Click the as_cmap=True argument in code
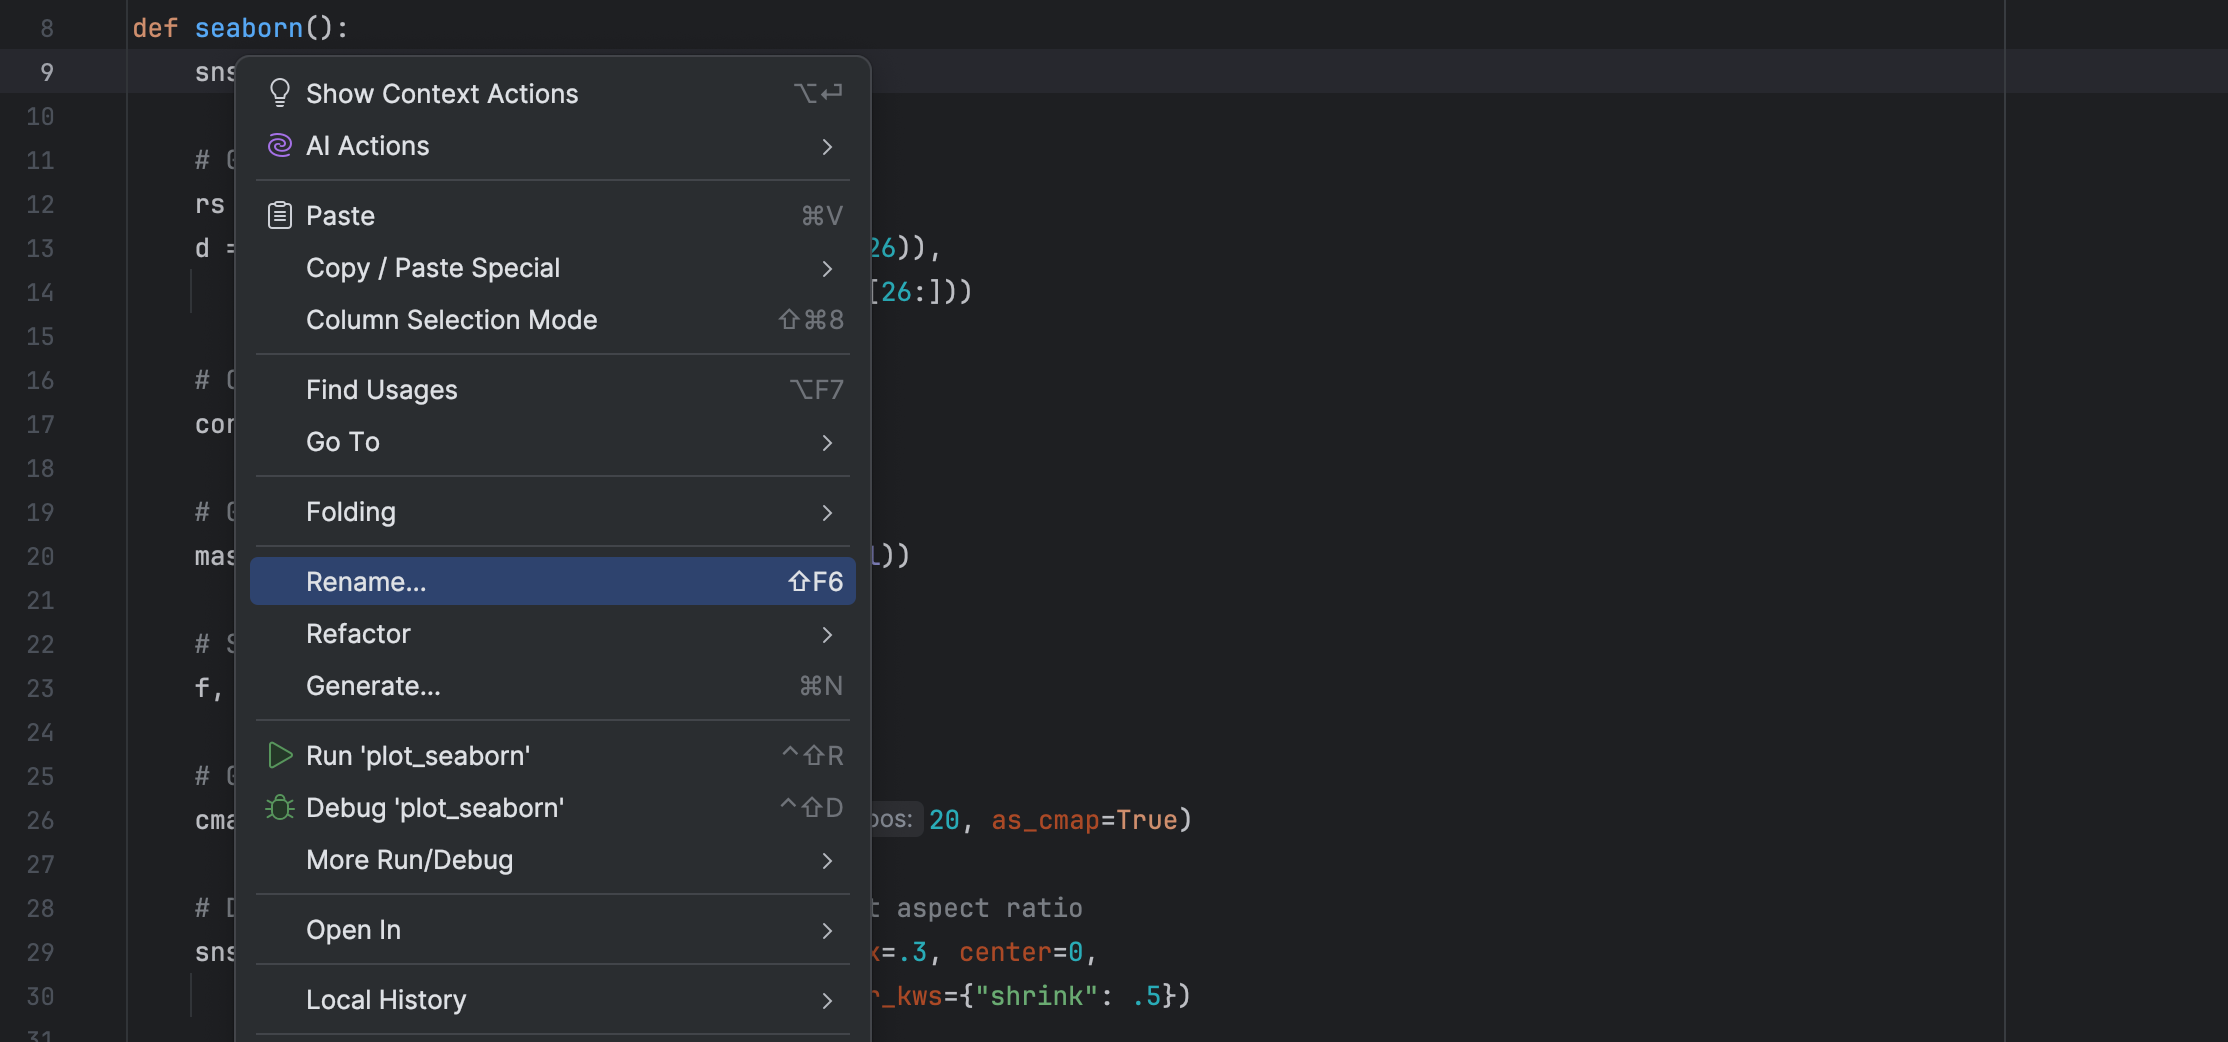 point(1084,820)
